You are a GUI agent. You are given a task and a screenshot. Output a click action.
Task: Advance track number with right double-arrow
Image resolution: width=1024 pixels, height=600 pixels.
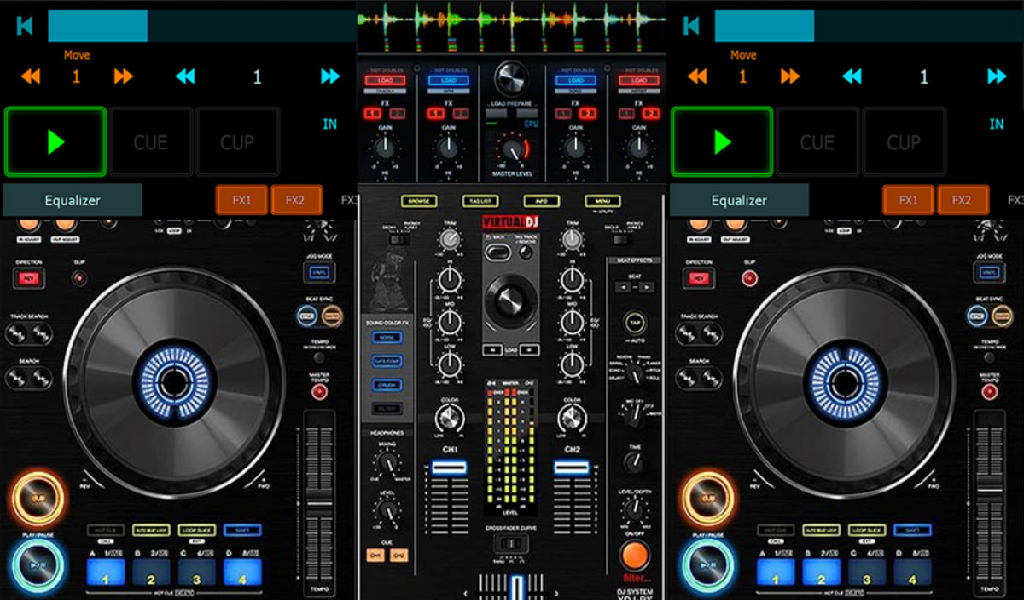click(x=329, y=74)
